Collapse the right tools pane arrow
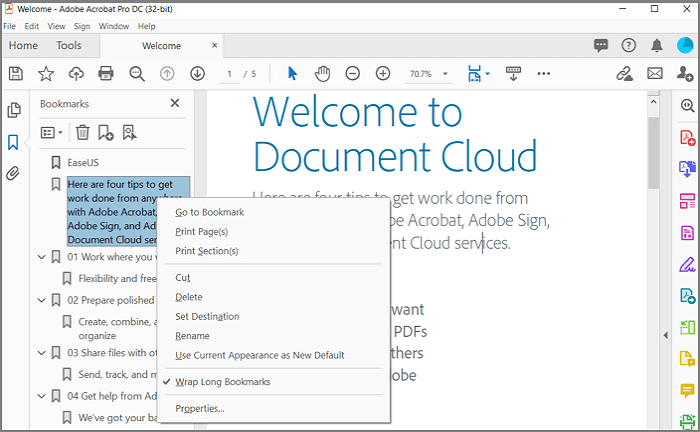The width and height of the screenshot is (700, 432). [666, 335]
